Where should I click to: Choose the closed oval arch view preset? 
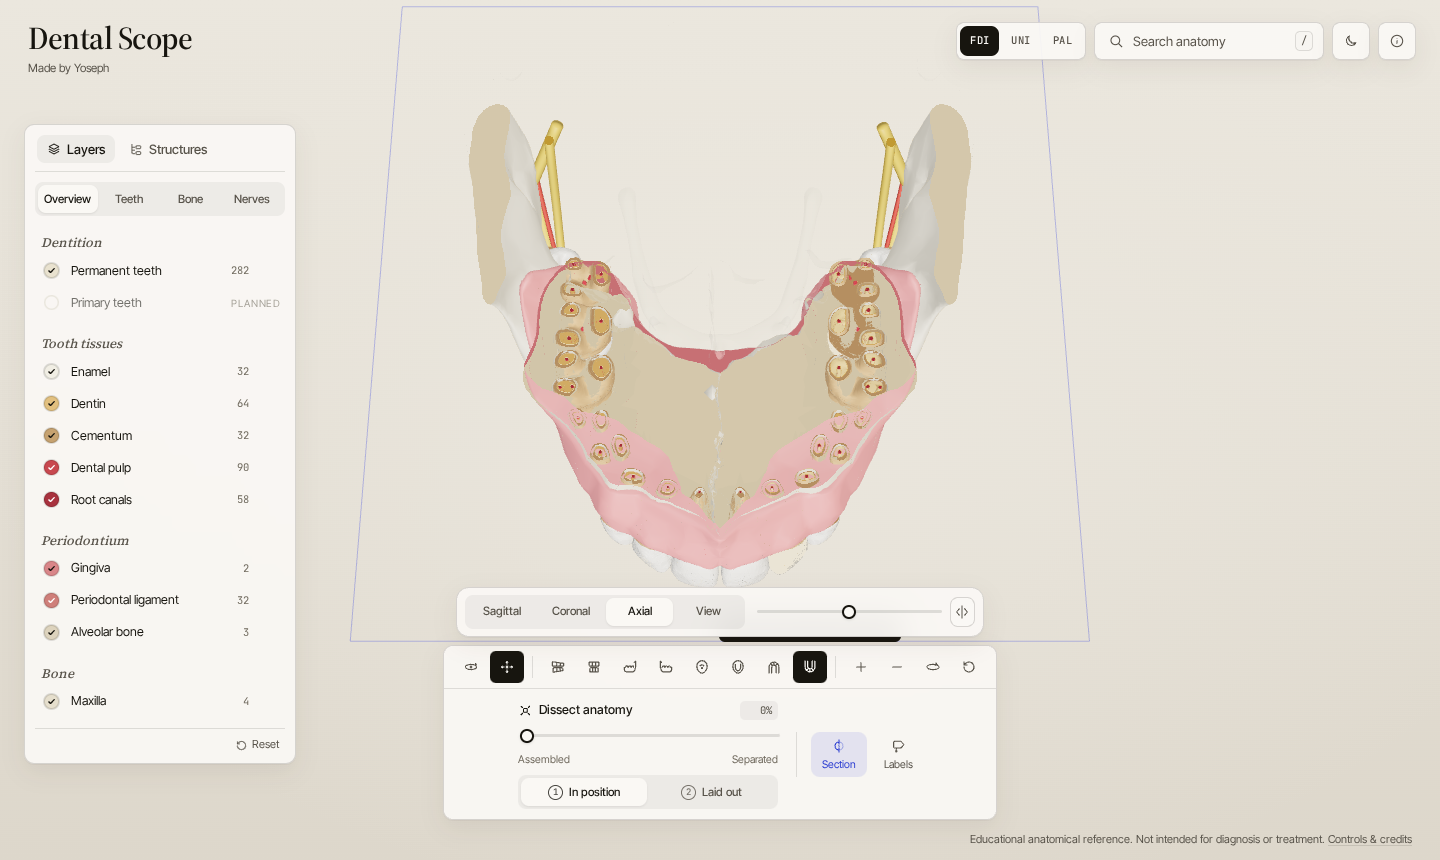click(738, 667)
